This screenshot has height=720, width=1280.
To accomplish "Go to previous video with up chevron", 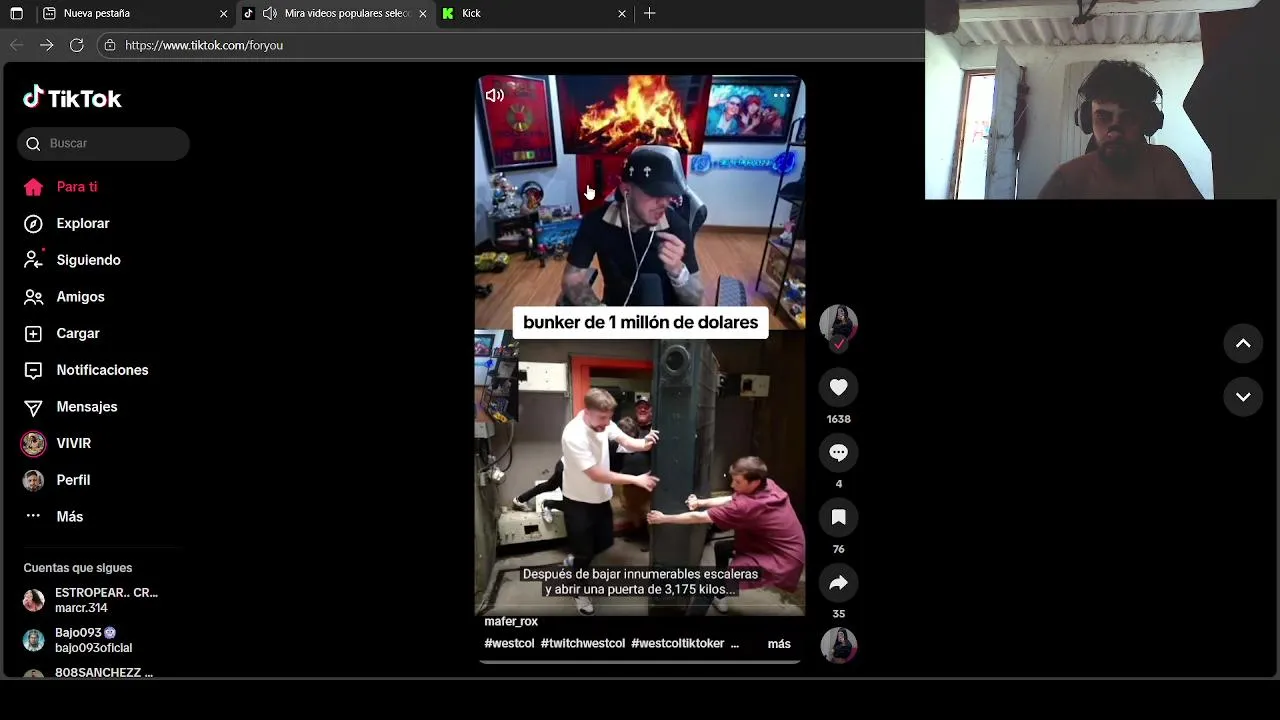I will click(1243, 344).
